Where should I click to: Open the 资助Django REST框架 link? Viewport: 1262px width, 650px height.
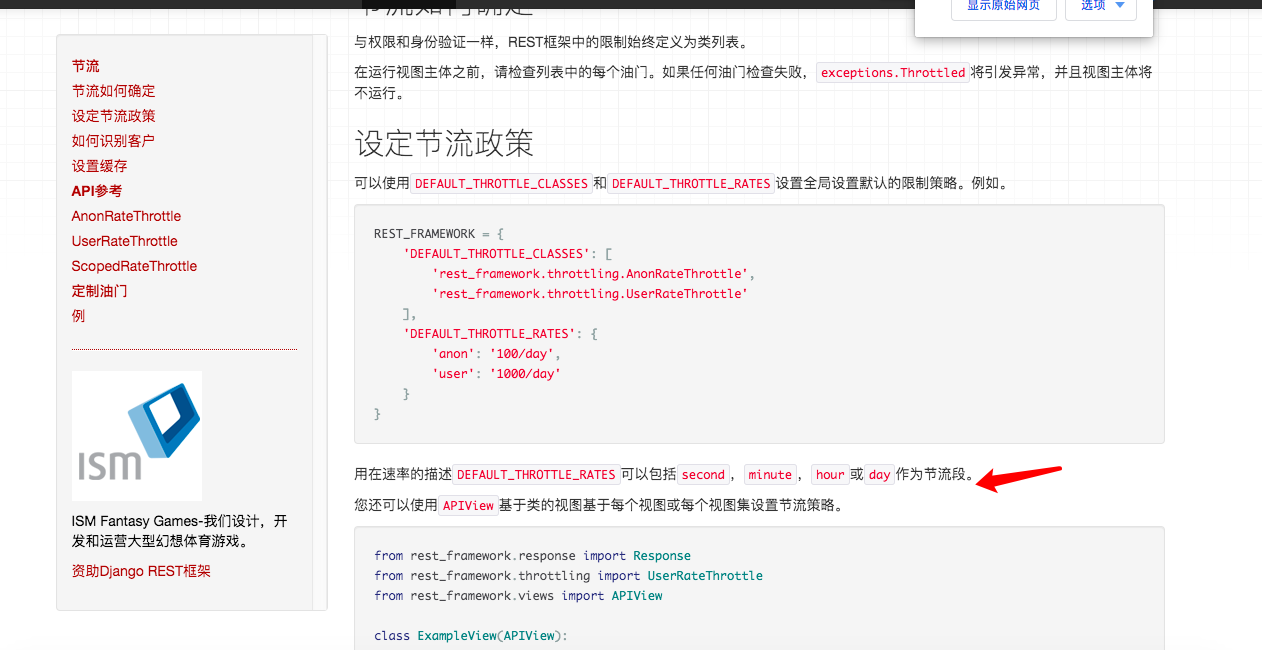142,571
